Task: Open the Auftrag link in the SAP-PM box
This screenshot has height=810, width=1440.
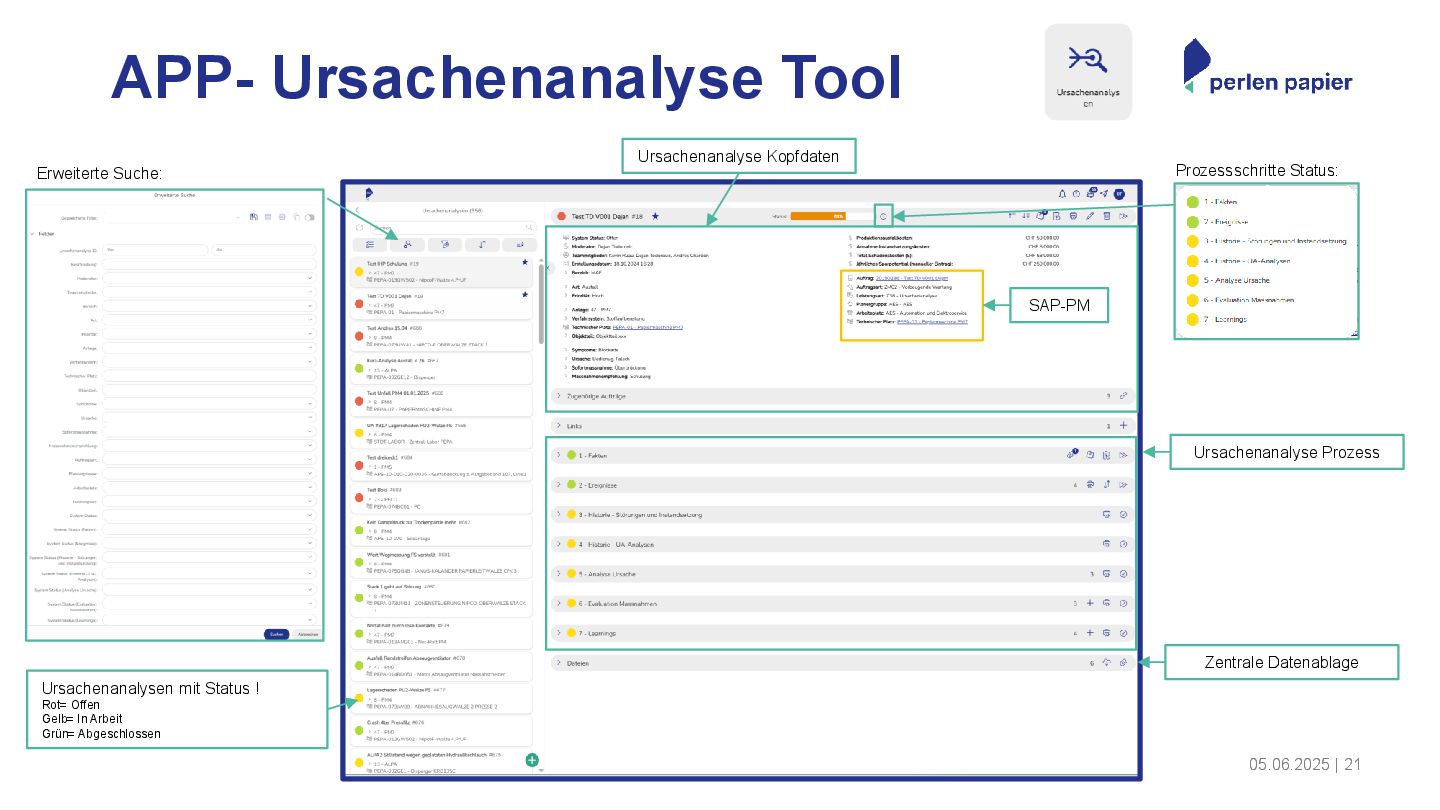Action: coord(912,277)
